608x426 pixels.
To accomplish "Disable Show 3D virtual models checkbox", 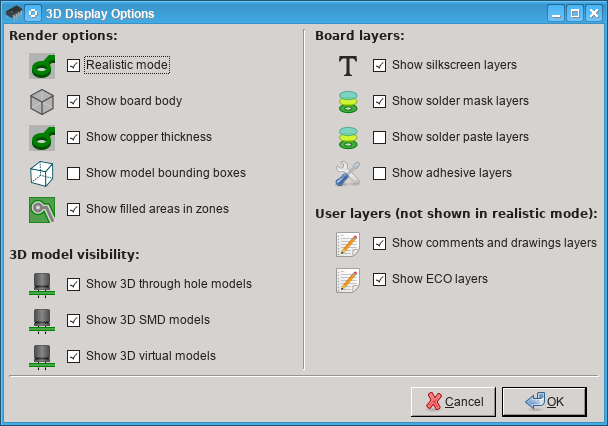I will 73,356.
